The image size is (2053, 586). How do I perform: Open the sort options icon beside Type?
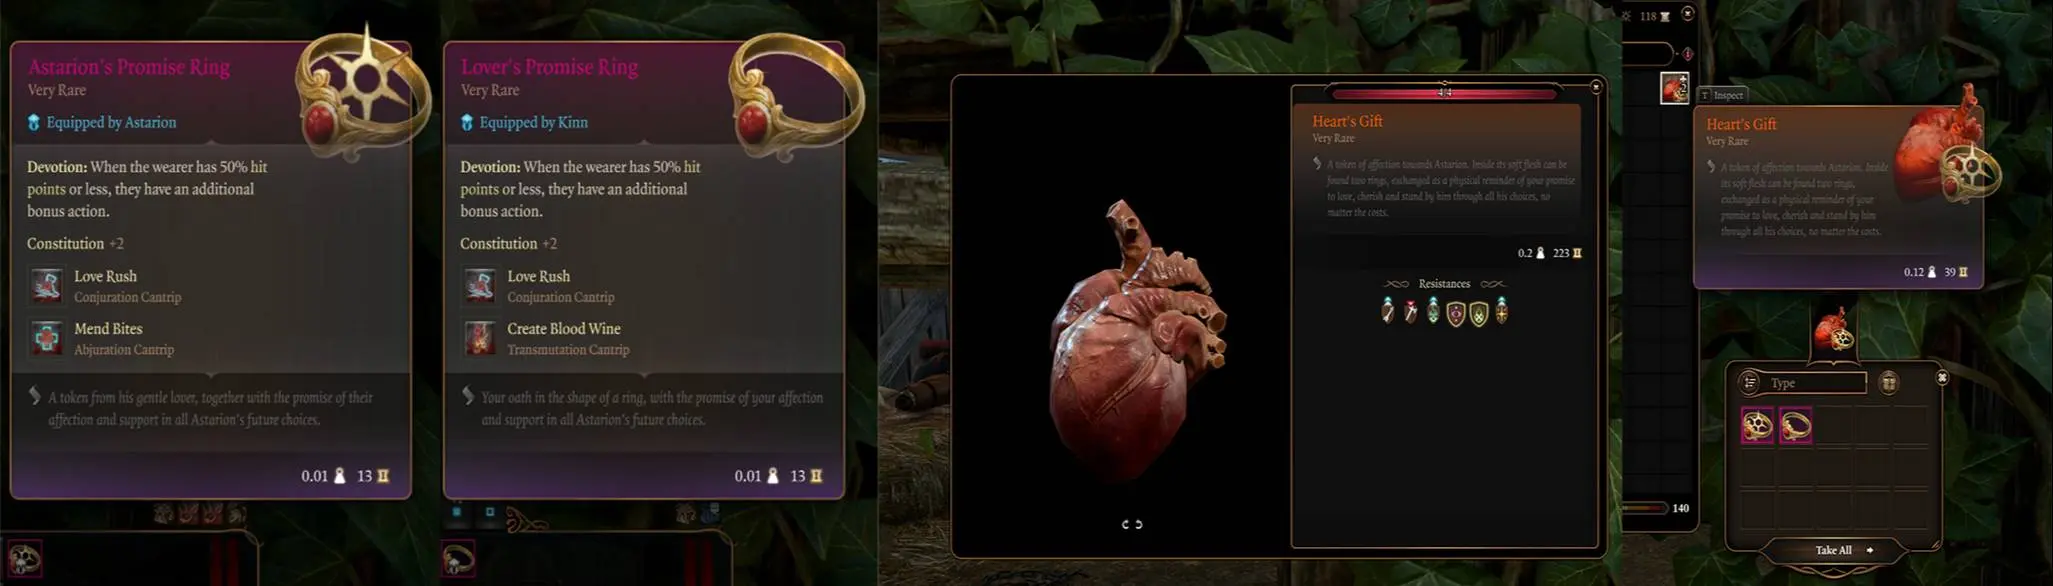[x=1749, y=382]
